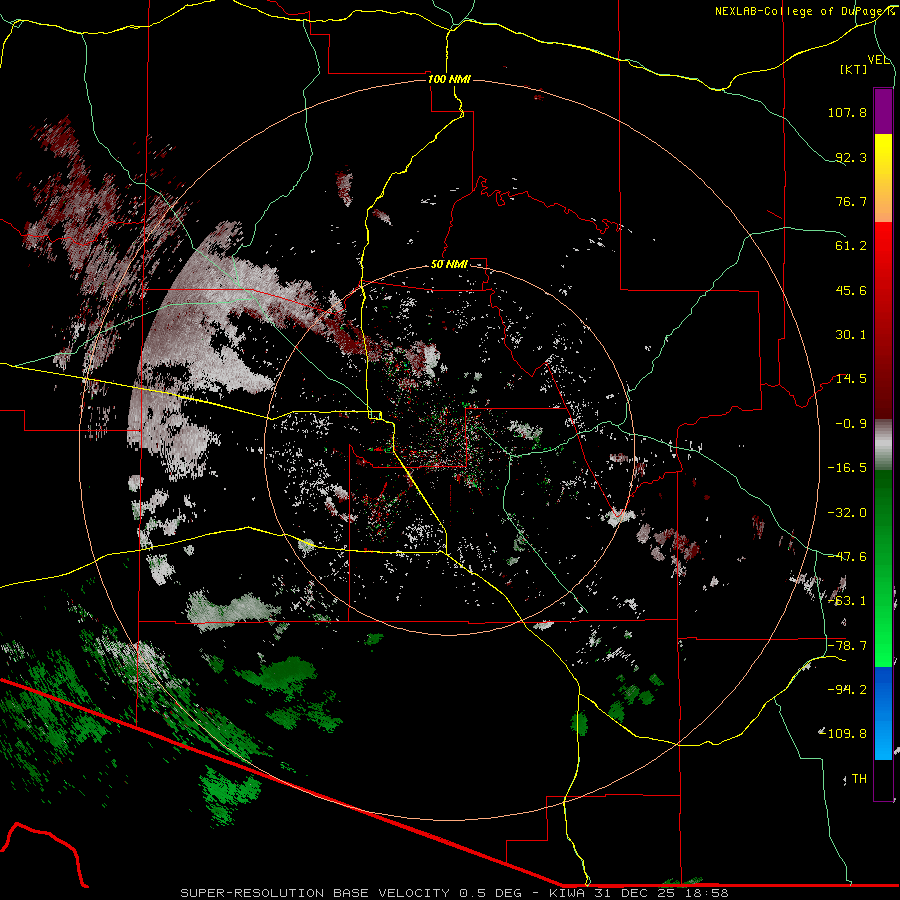Click the 92.3 velocity scale value
Image resolution: width=900 pixels, height=900 pixels.
(x=851, y=157)
